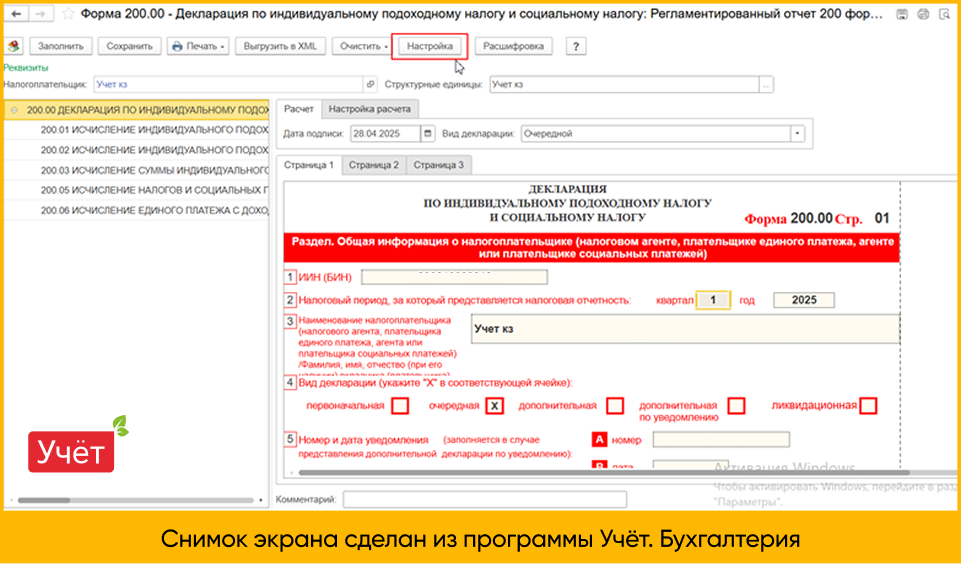This screenshot has width=961, height=564.
Task: Switch to the Настройка расчета tab
Action: coord(370,109)
